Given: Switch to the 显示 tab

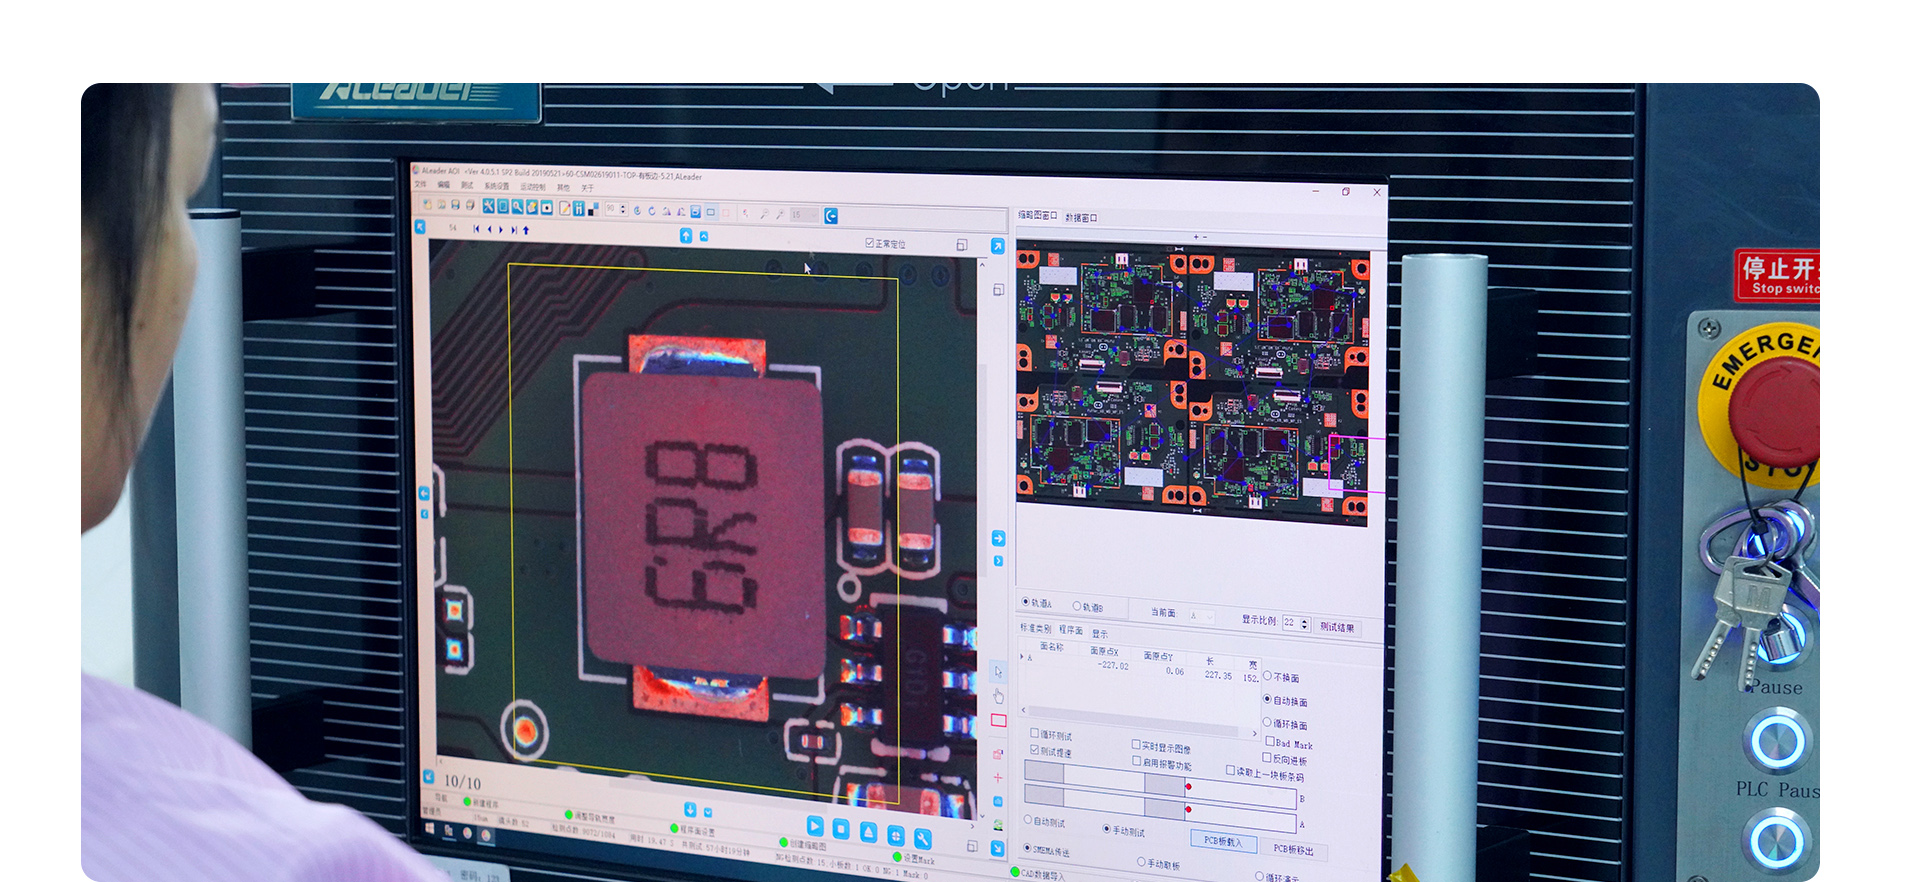Looking at the screenshot, I should click(1100, 634).
